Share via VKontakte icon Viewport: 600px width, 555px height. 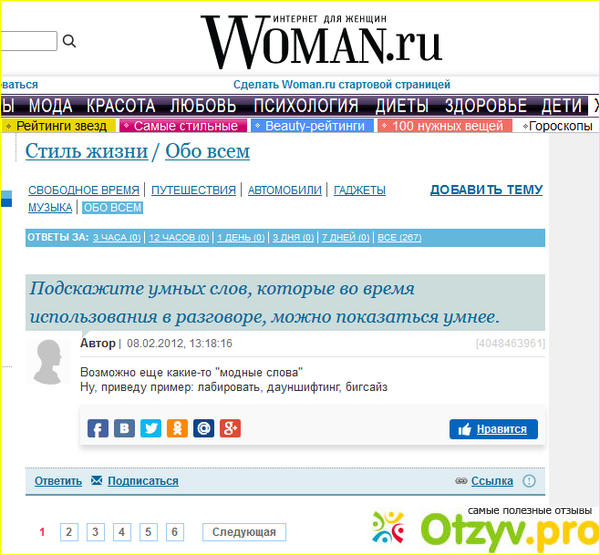pyautogui.click(x=124, y=429)
